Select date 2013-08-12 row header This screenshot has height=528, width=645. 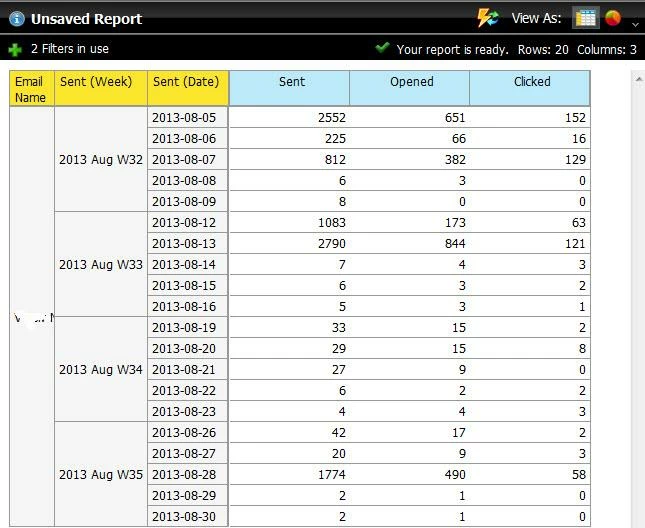188,222
